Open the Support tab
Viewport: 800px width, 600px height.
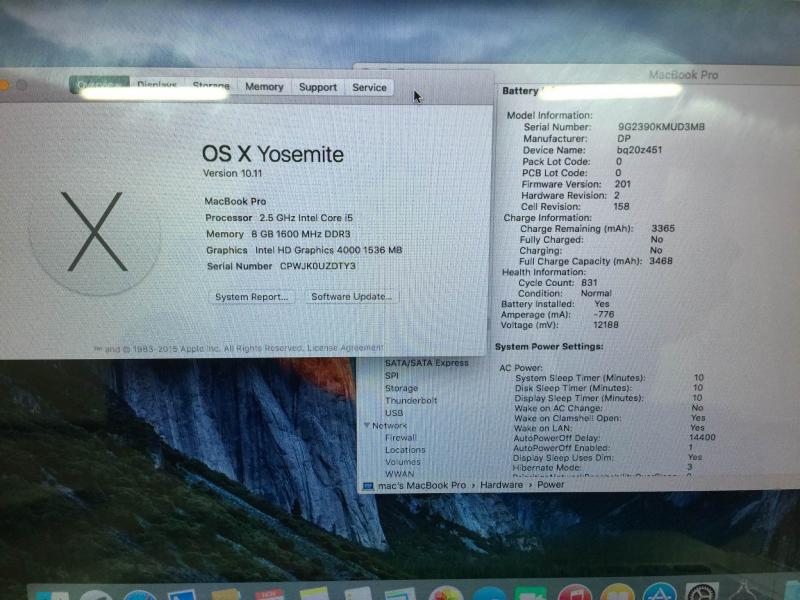(318, 87)
